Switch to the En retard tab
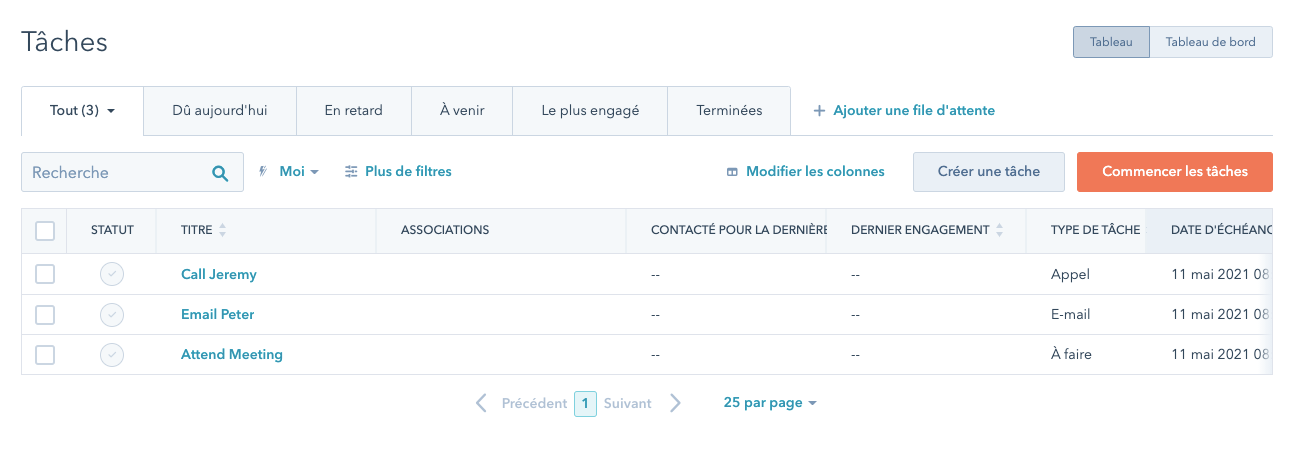 click(x=353, y=111)
